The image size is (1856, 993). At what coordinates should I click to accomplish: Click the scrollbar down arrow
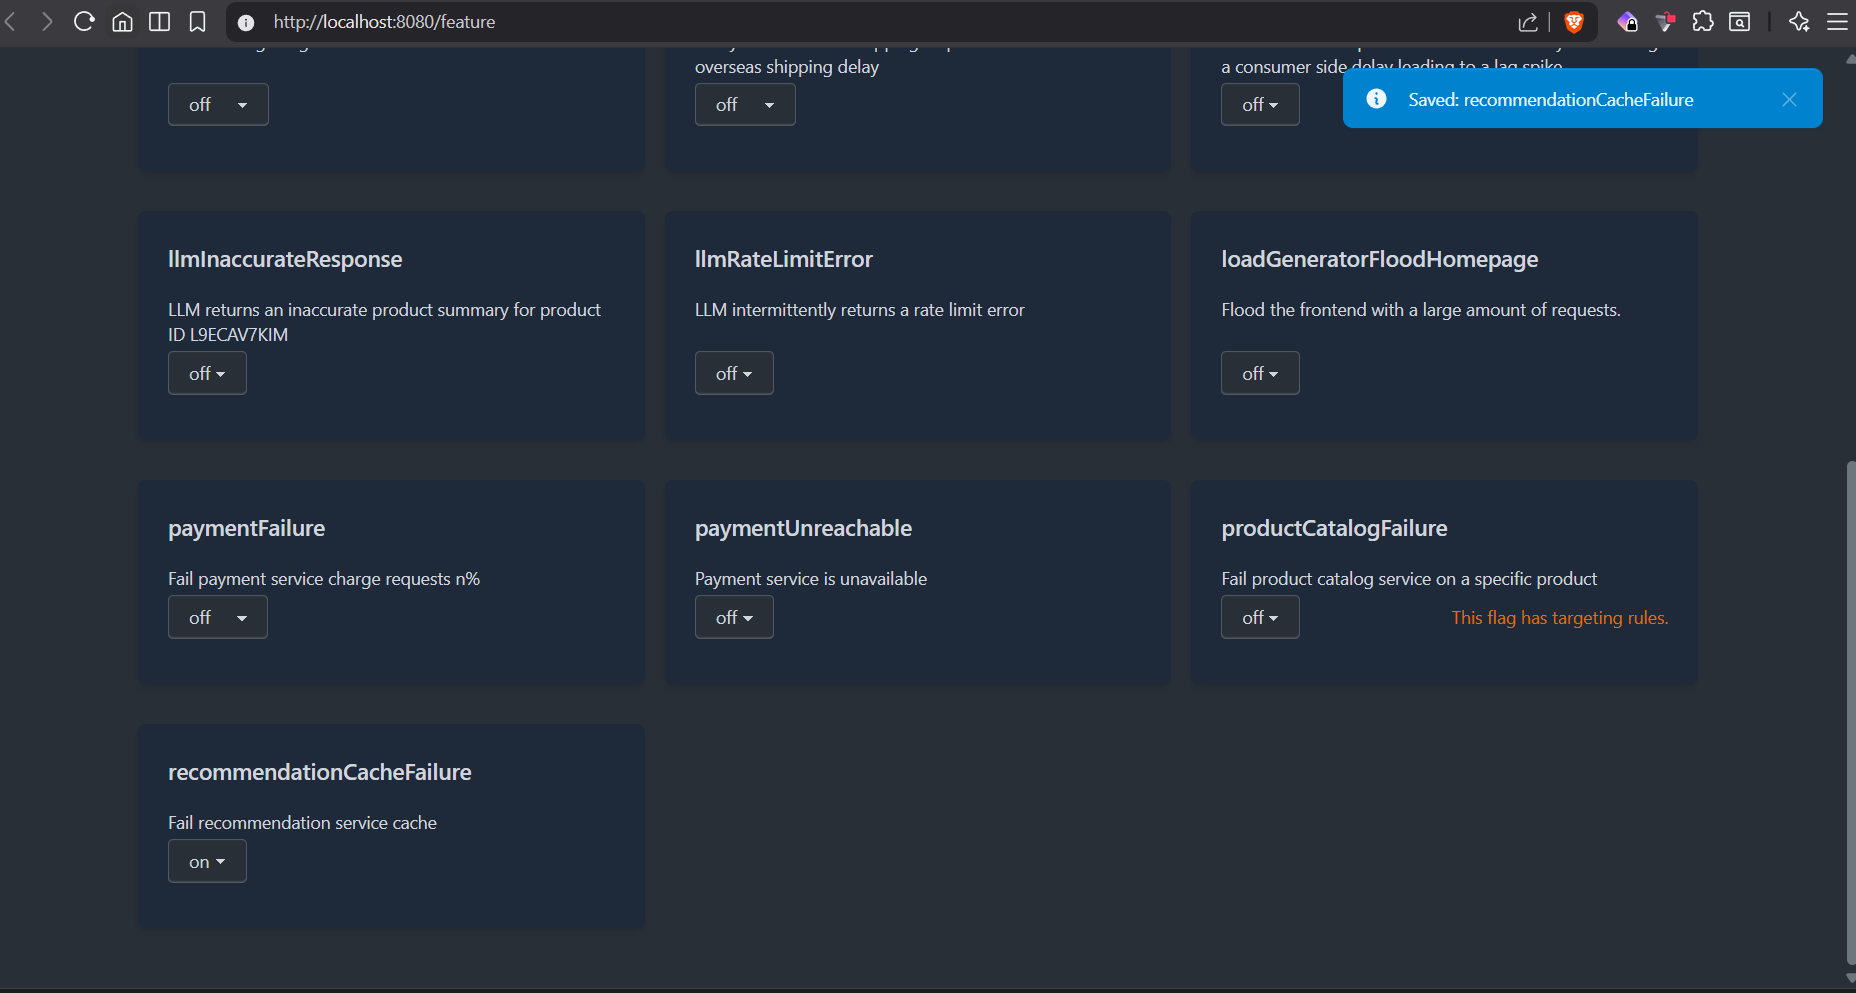coord(1850,978)
